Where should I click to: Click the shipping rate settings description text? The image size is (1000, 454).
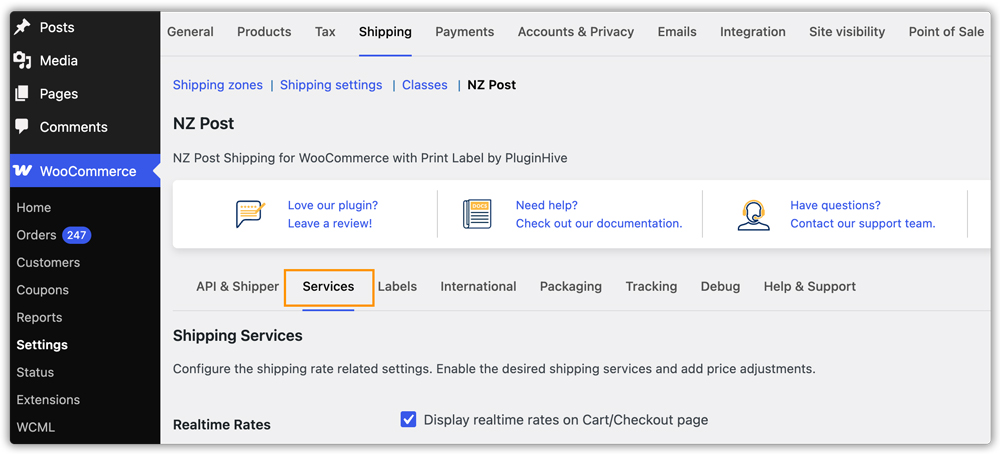(x=494, y=369)
